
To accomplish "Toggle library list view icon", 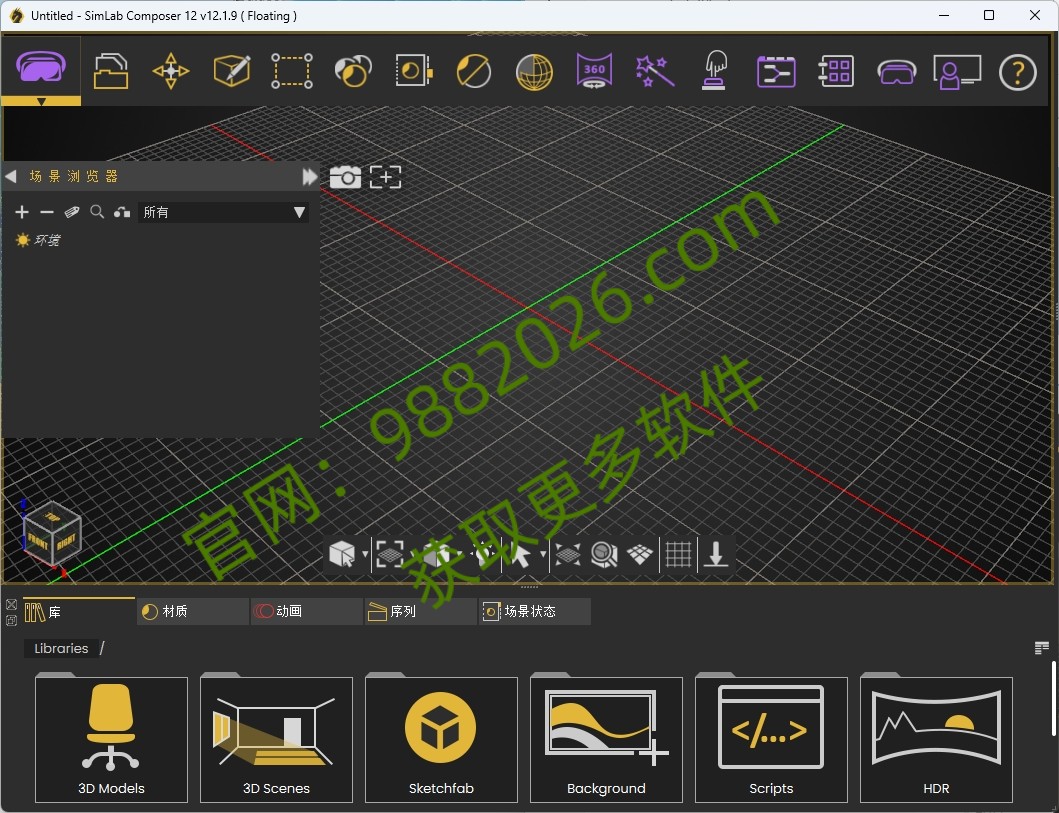I will (x=1041, y=648).
